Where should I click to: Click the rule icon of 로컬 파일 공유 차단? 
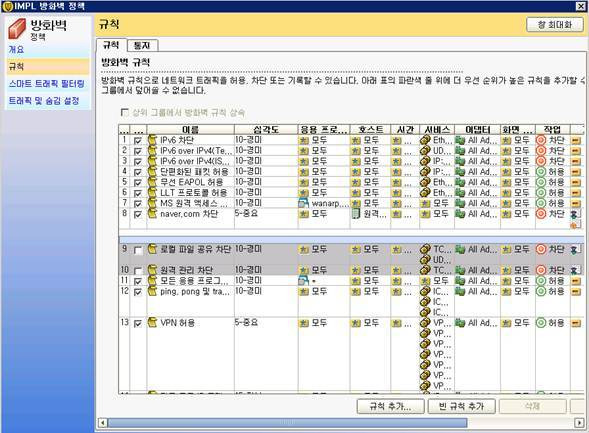(152, 249)
